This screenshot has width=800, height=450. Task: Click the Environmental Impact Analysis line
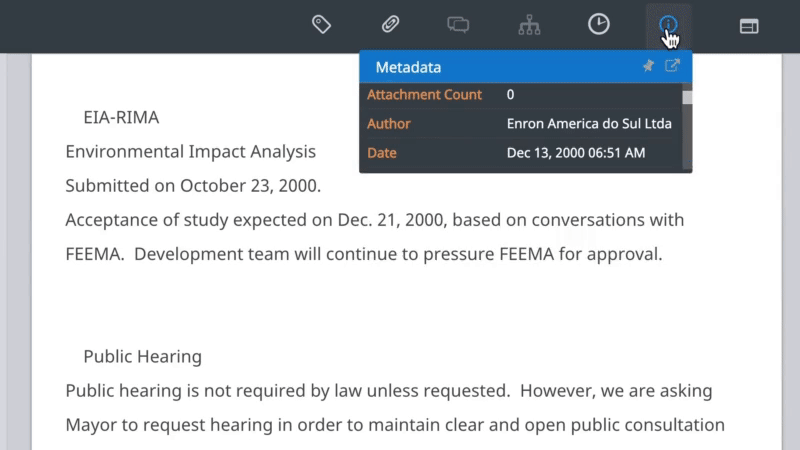(x=190, y=152)
